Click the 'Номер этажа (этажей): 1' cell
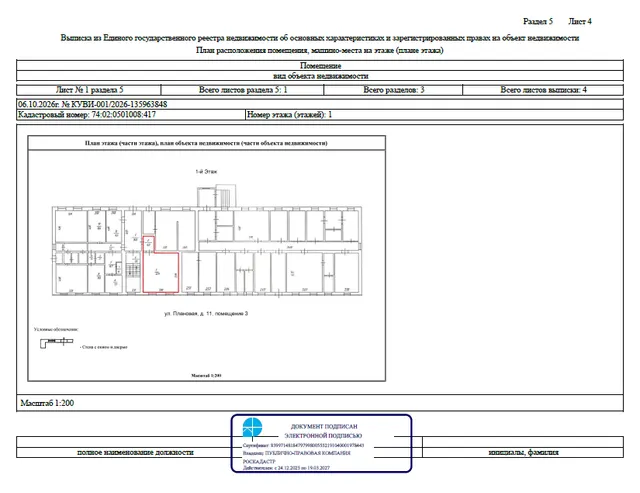640x493 pixels. tap(434, 115)
